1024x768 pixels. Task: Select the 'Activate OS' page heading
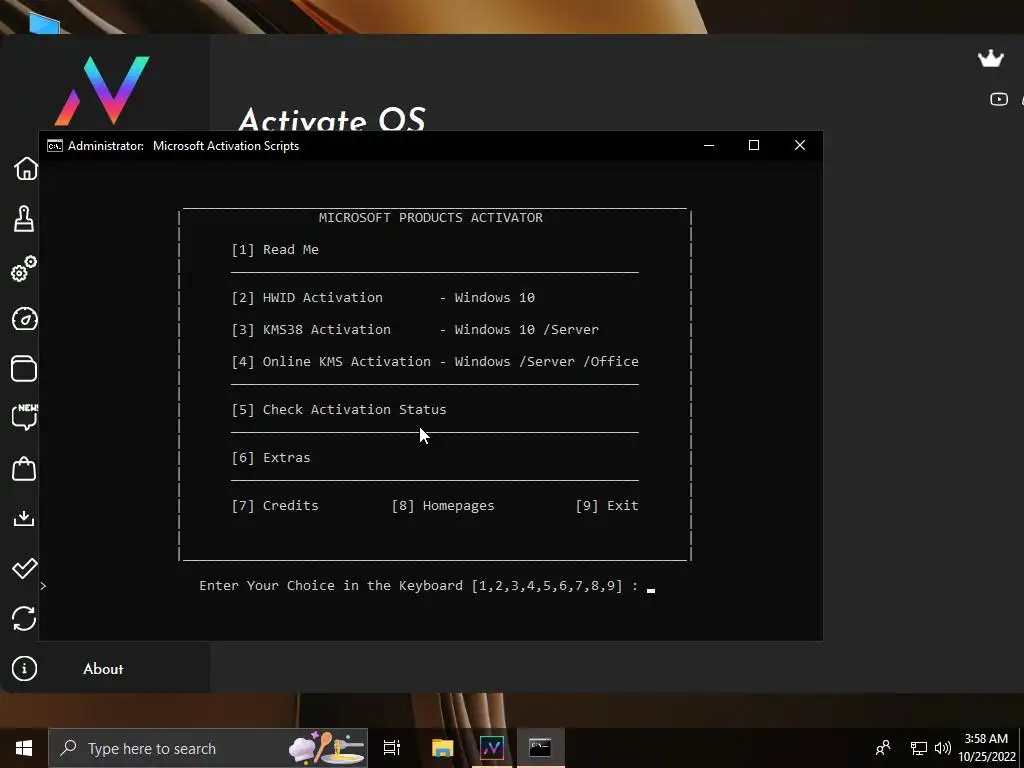[332, 119]
